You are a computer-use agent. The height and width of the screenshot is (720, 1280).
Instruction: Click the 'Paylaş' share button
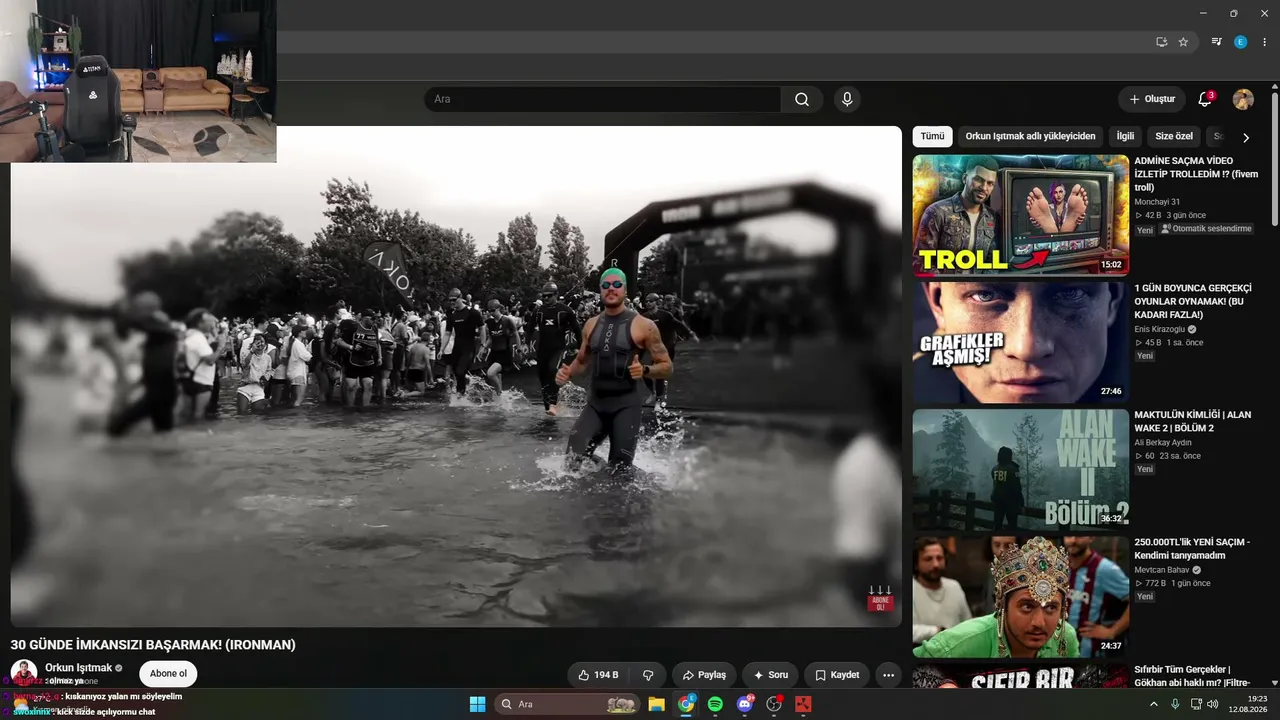[x=705, y=675]
